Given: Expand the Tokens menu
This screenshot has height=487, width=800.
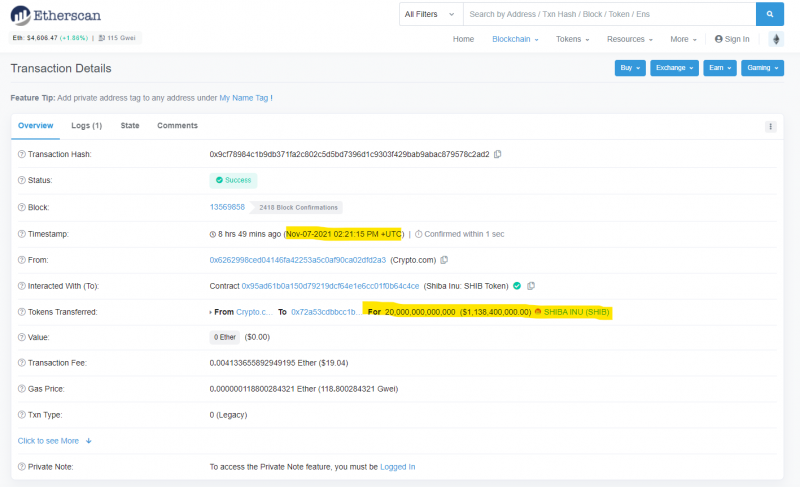Looking at the screenshot, I should 572,39.
